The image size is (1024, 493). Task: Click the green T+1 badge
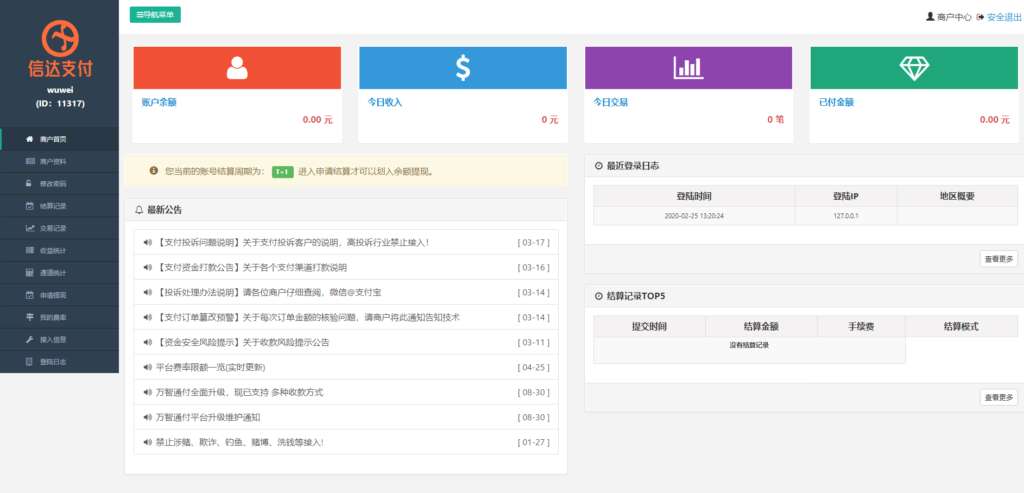point(283,172)
